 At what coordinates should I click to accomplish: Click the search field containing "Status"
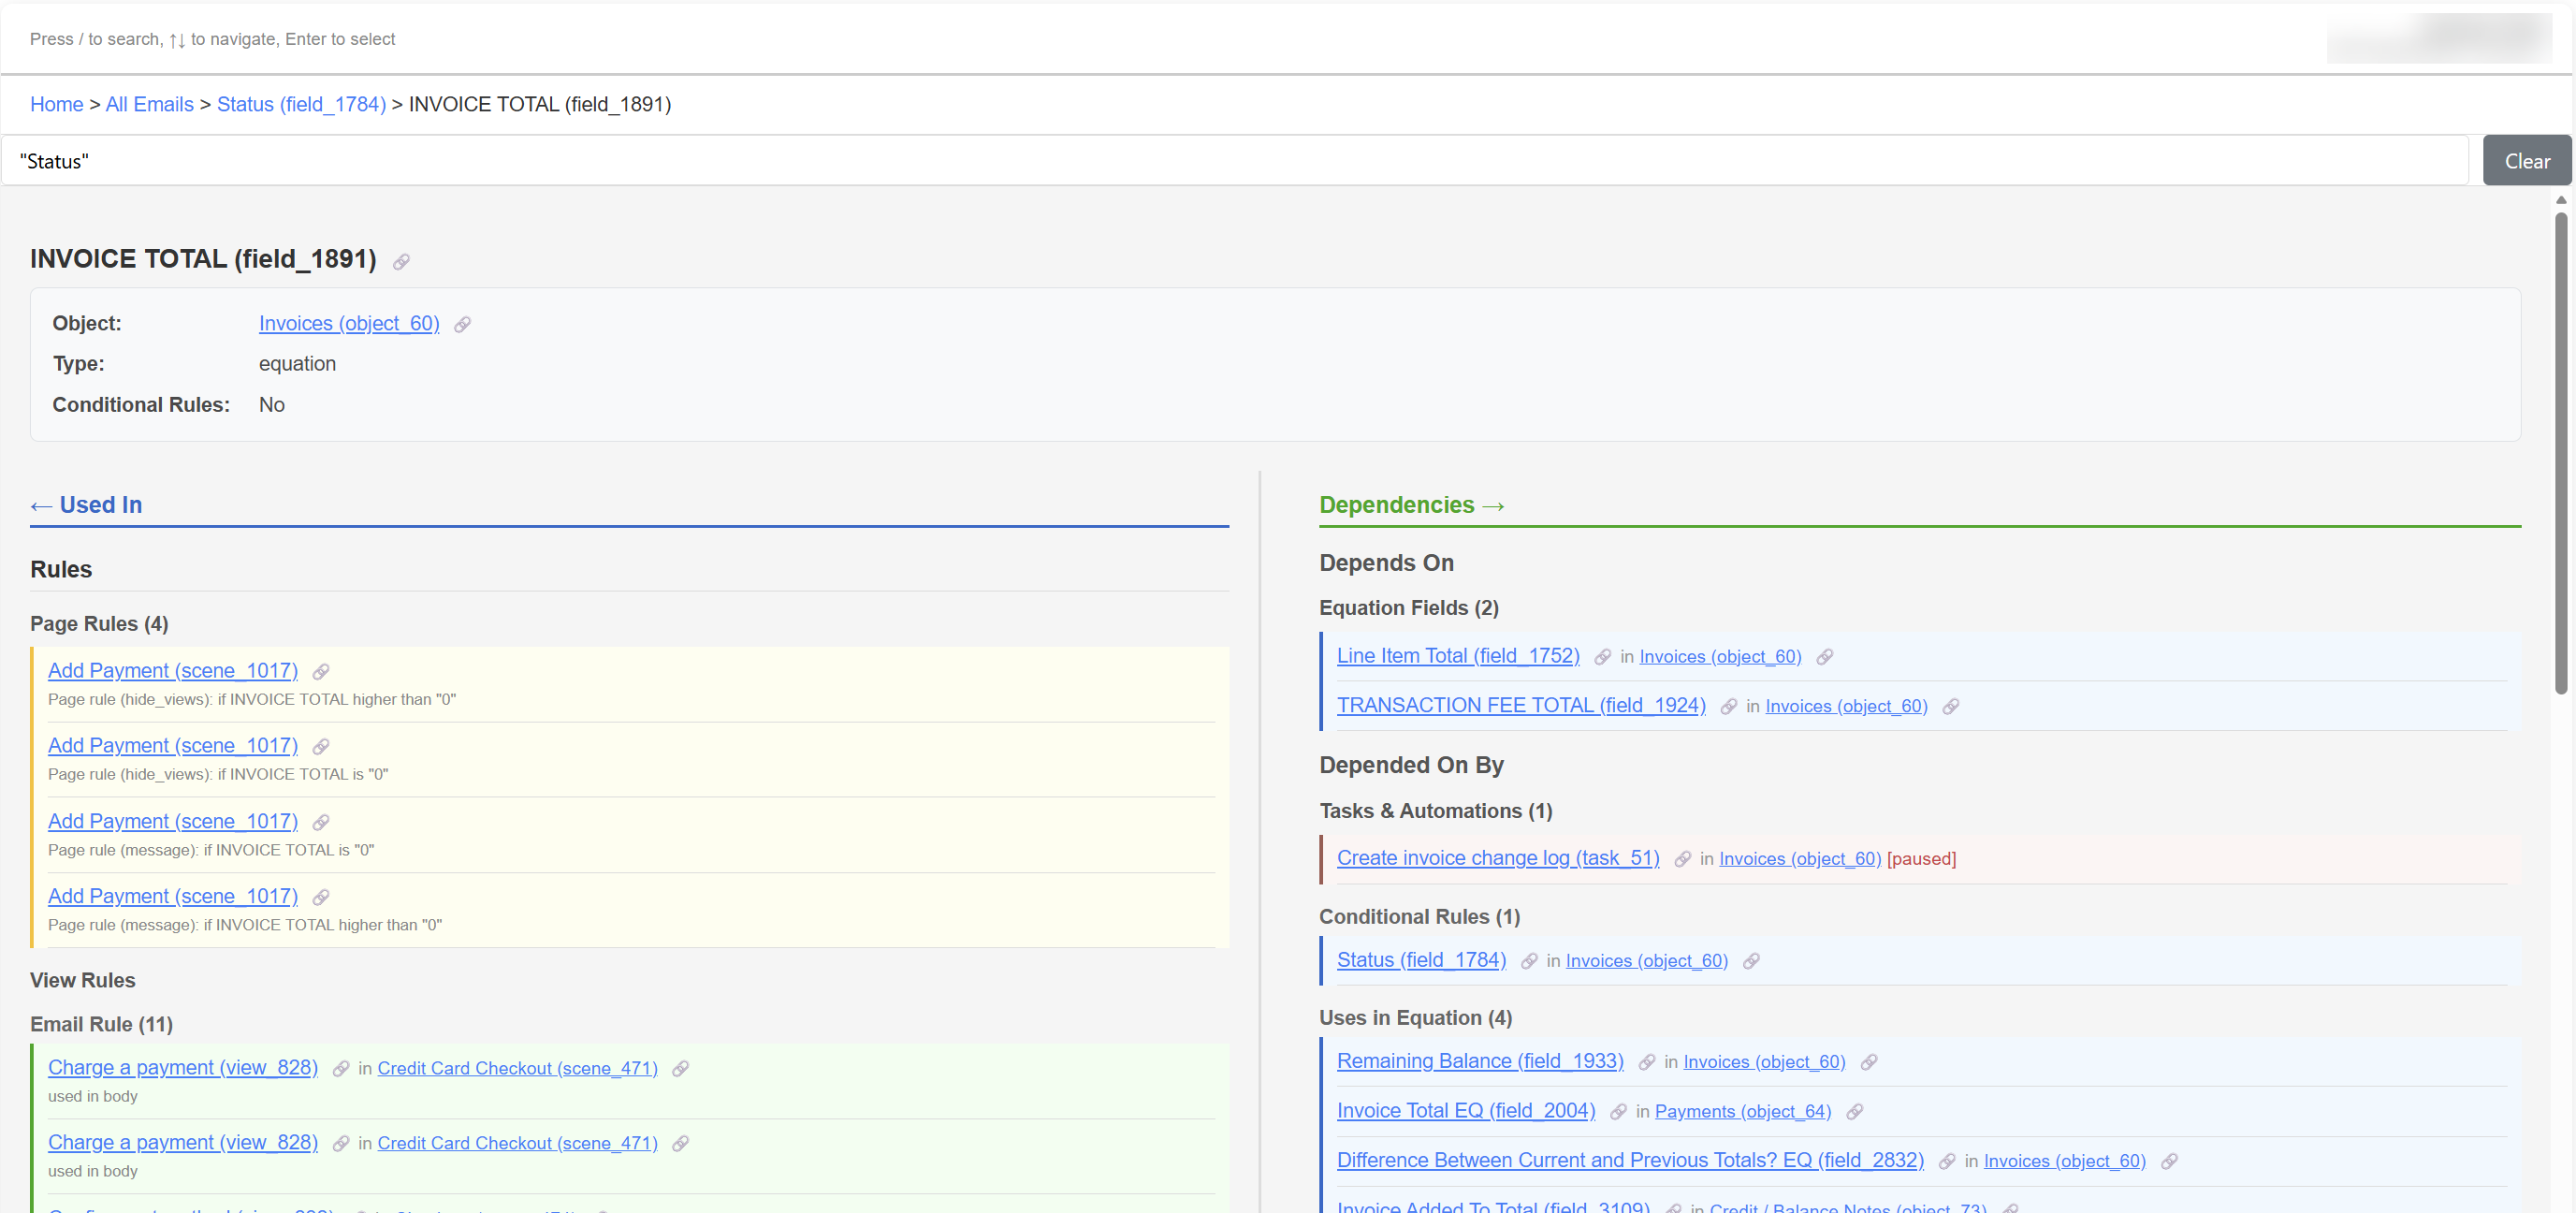tap(1234, 161)
